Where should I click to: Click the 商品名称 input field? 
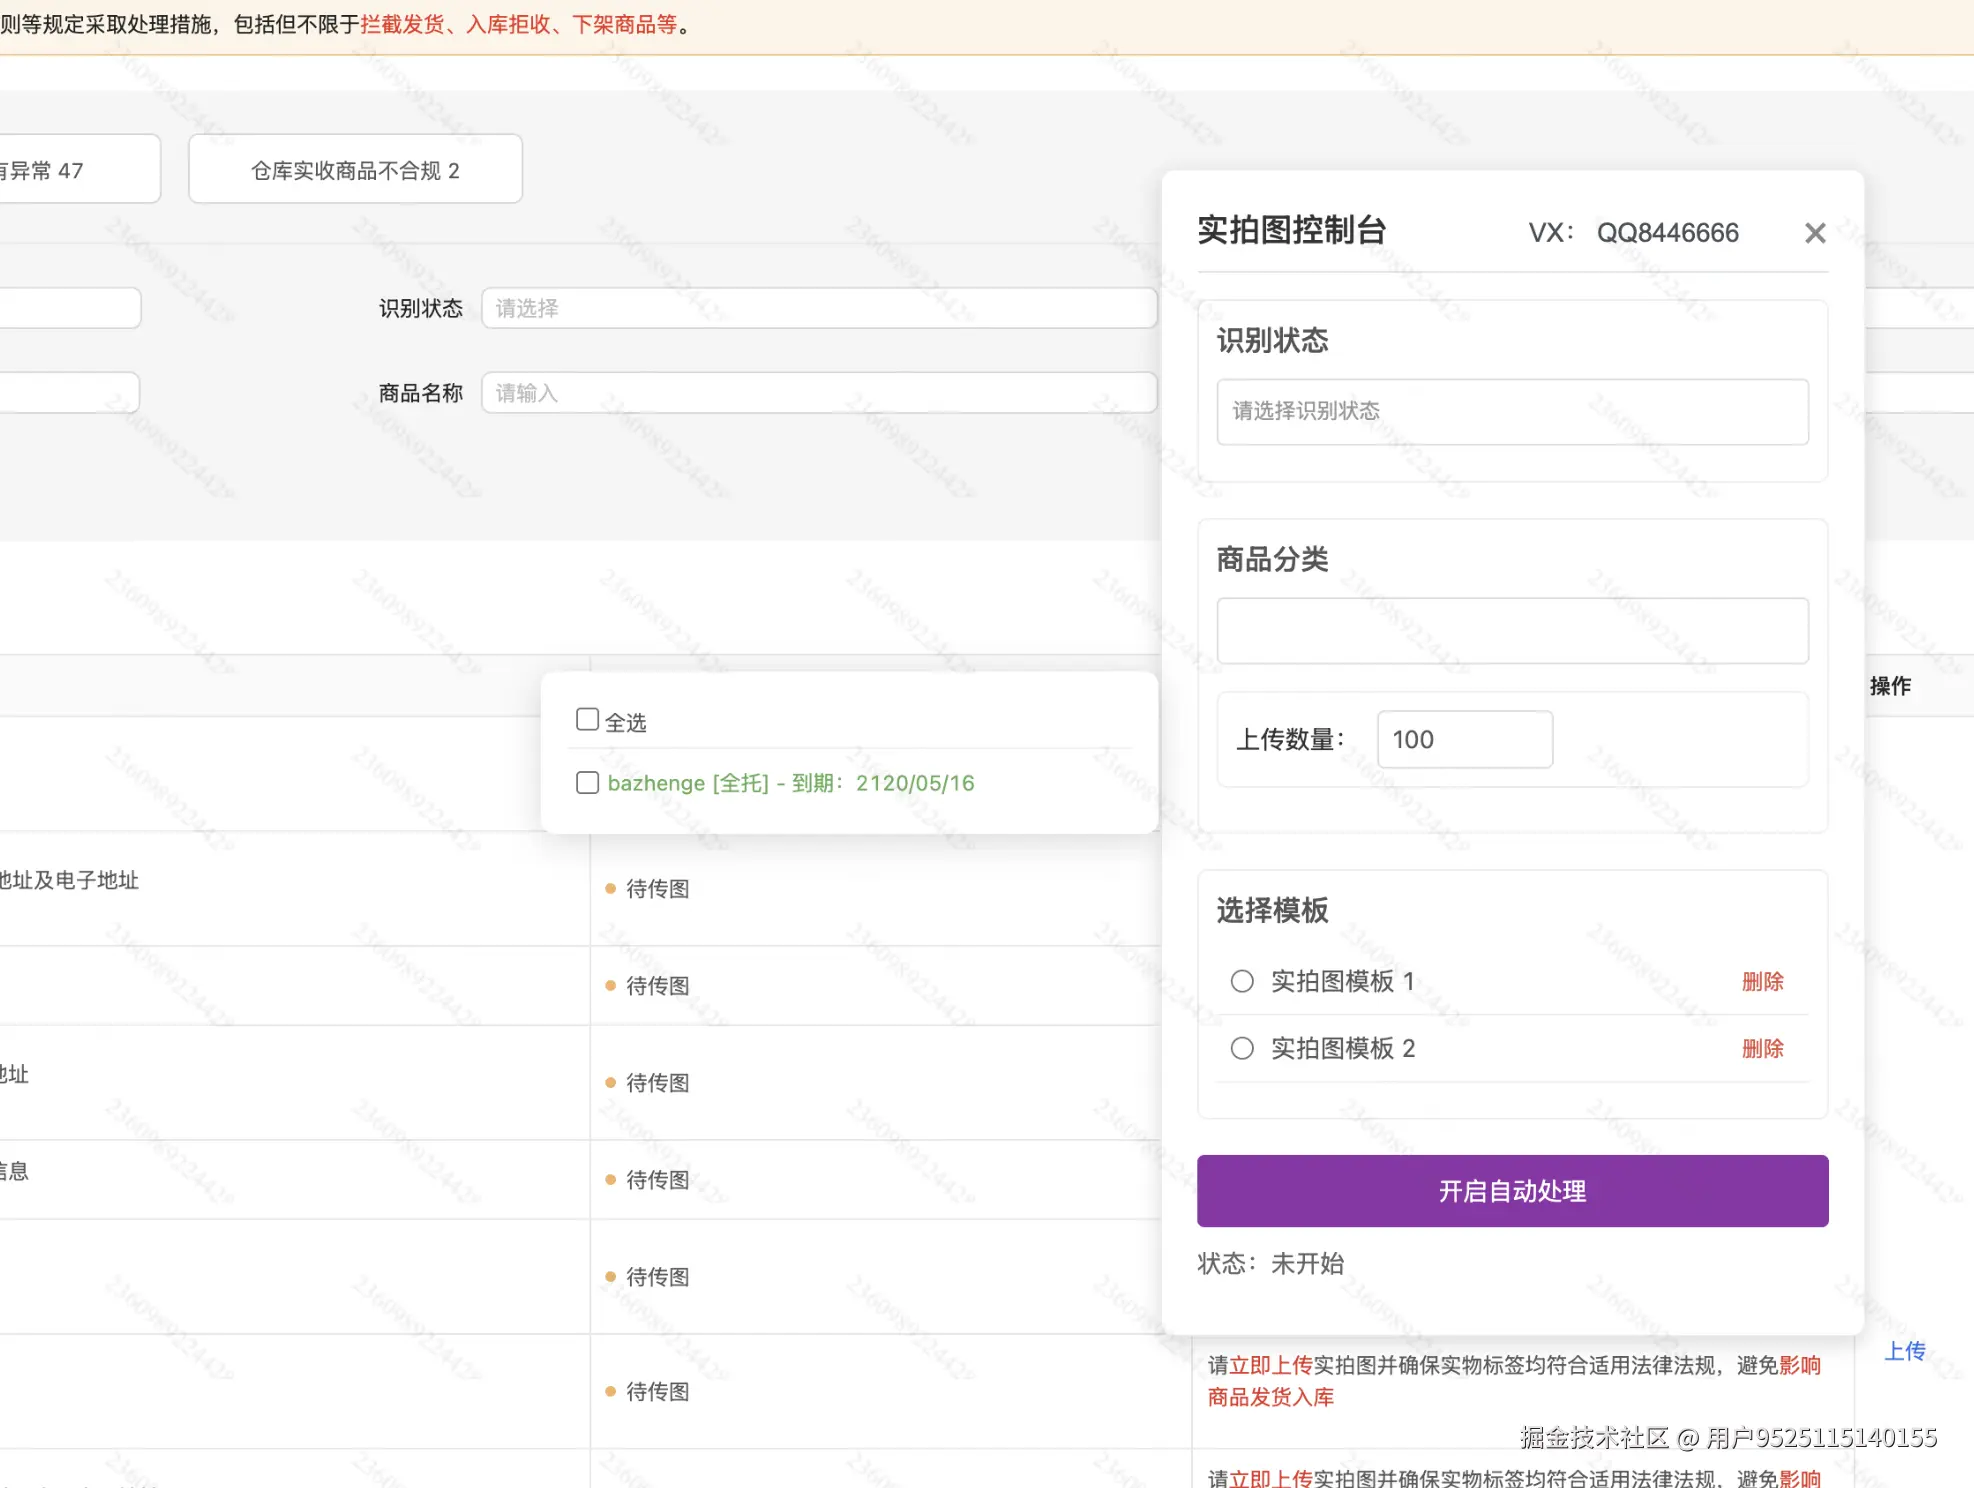(818, 392)
